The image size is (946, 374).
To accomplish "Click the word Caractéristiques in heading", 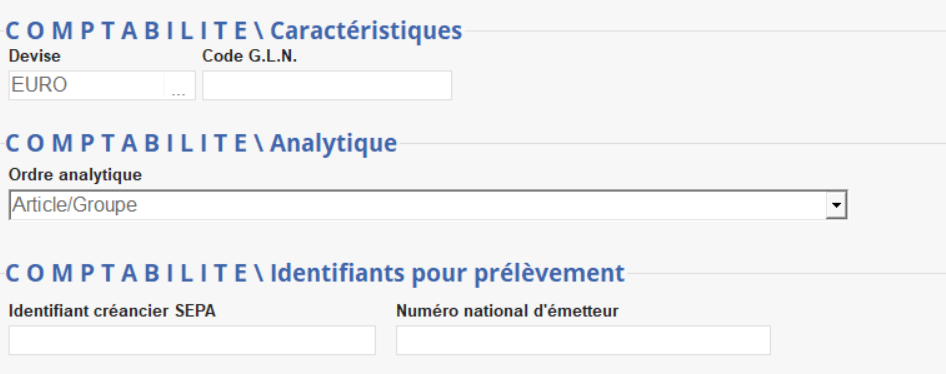I will click(366, 30).
